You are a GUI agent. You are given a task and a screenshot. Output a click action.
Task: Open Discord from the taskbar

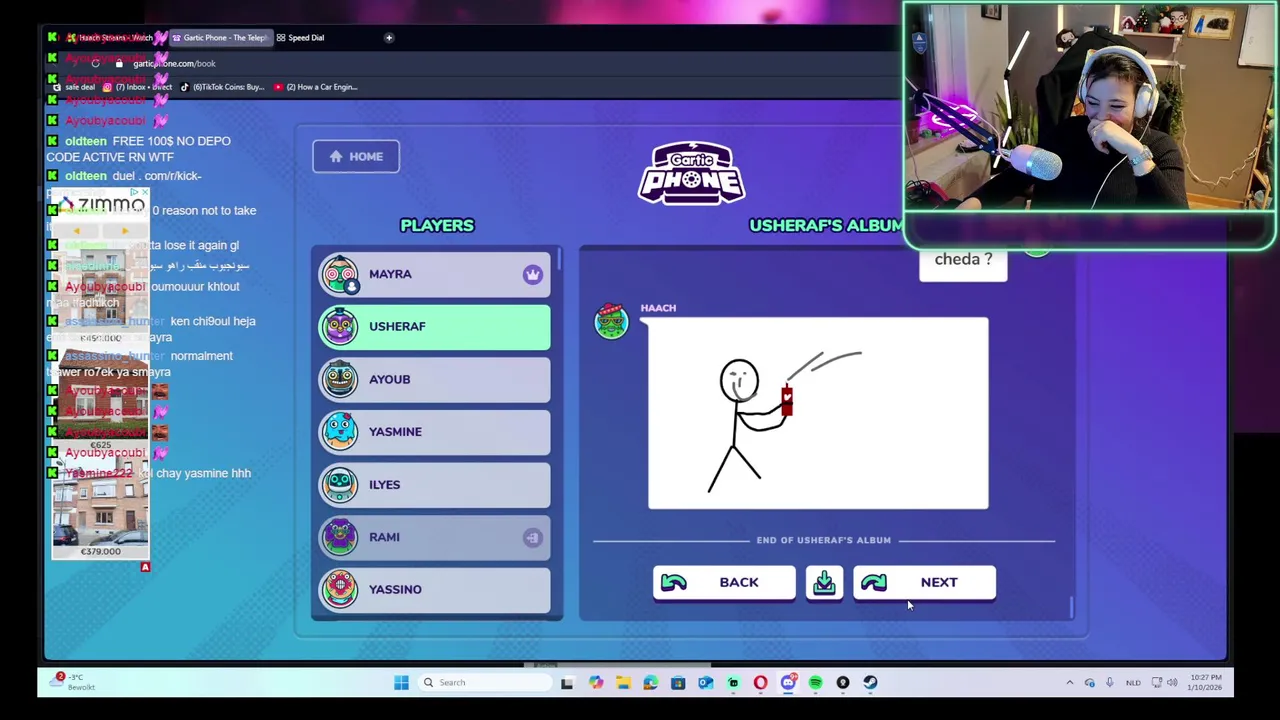tap(788, 683)
